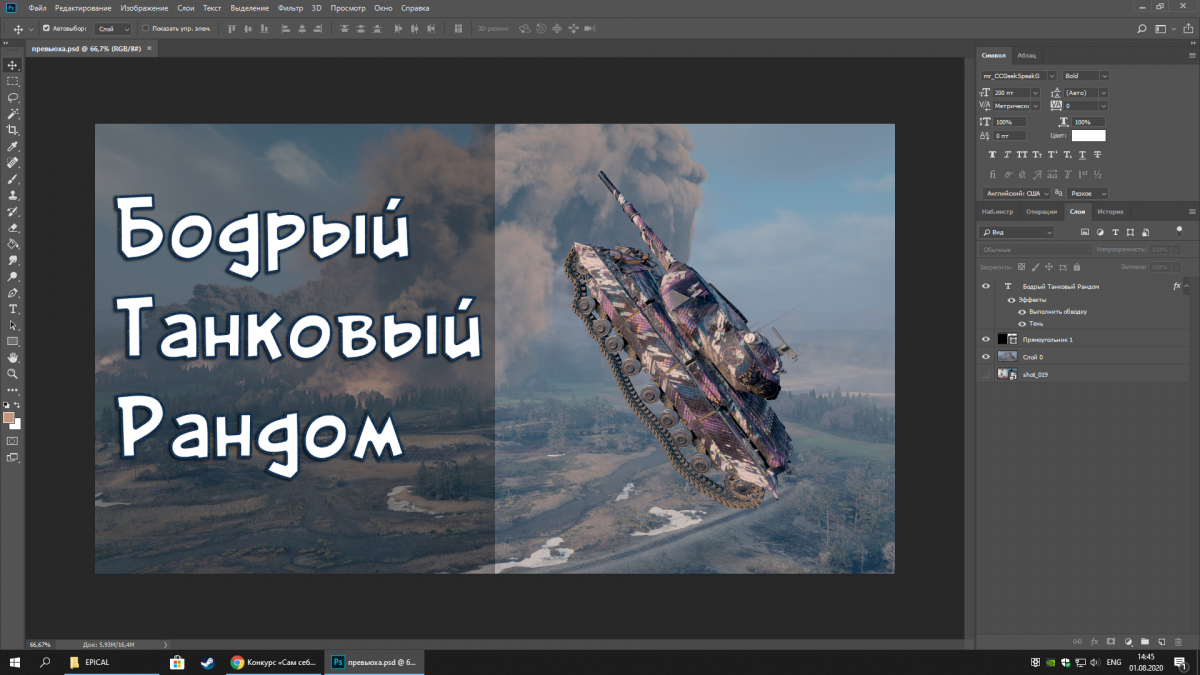Image resolution: width=1200 pixels, height=675 pixels.
Task: Click the white text color swatch
Action: tap(1088, 135)
